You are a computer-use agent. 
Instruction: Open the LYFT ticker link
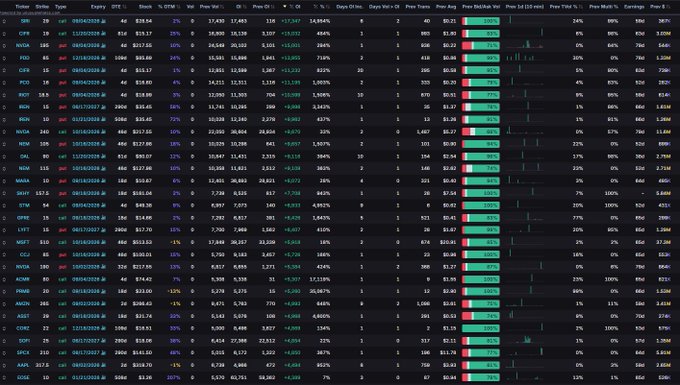coord(23,230)
